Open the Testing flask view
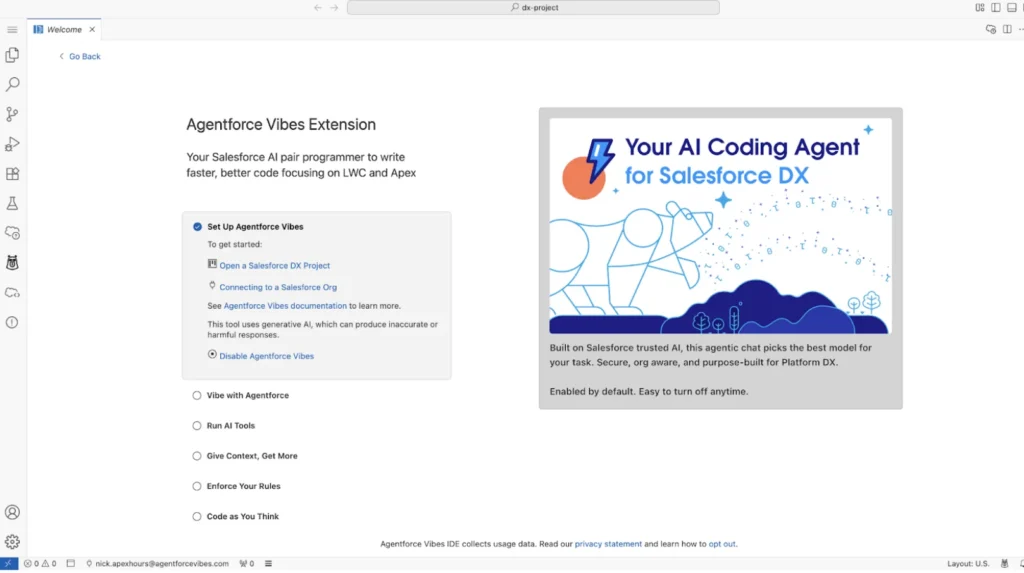The image size is (1024, 573). pos(12,203)
